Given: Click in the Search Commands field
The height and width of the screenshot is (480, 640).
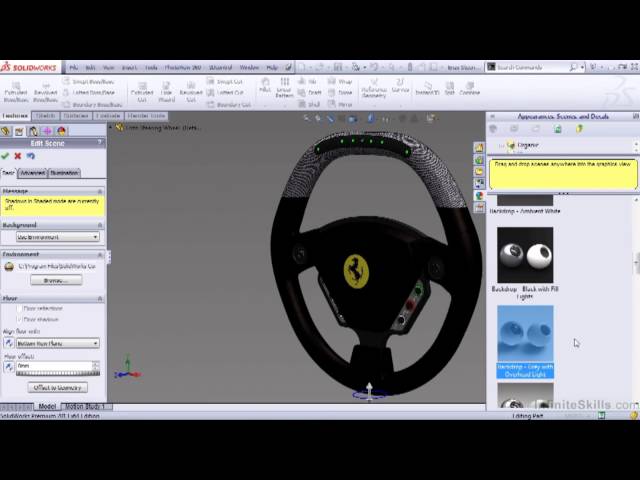Looking at the screenshot, I should pos(533,67).
